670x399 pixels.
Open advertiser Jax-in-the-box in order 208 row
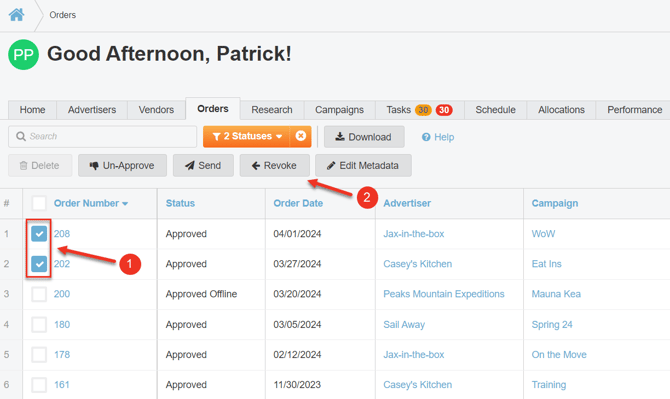(414, 234)
